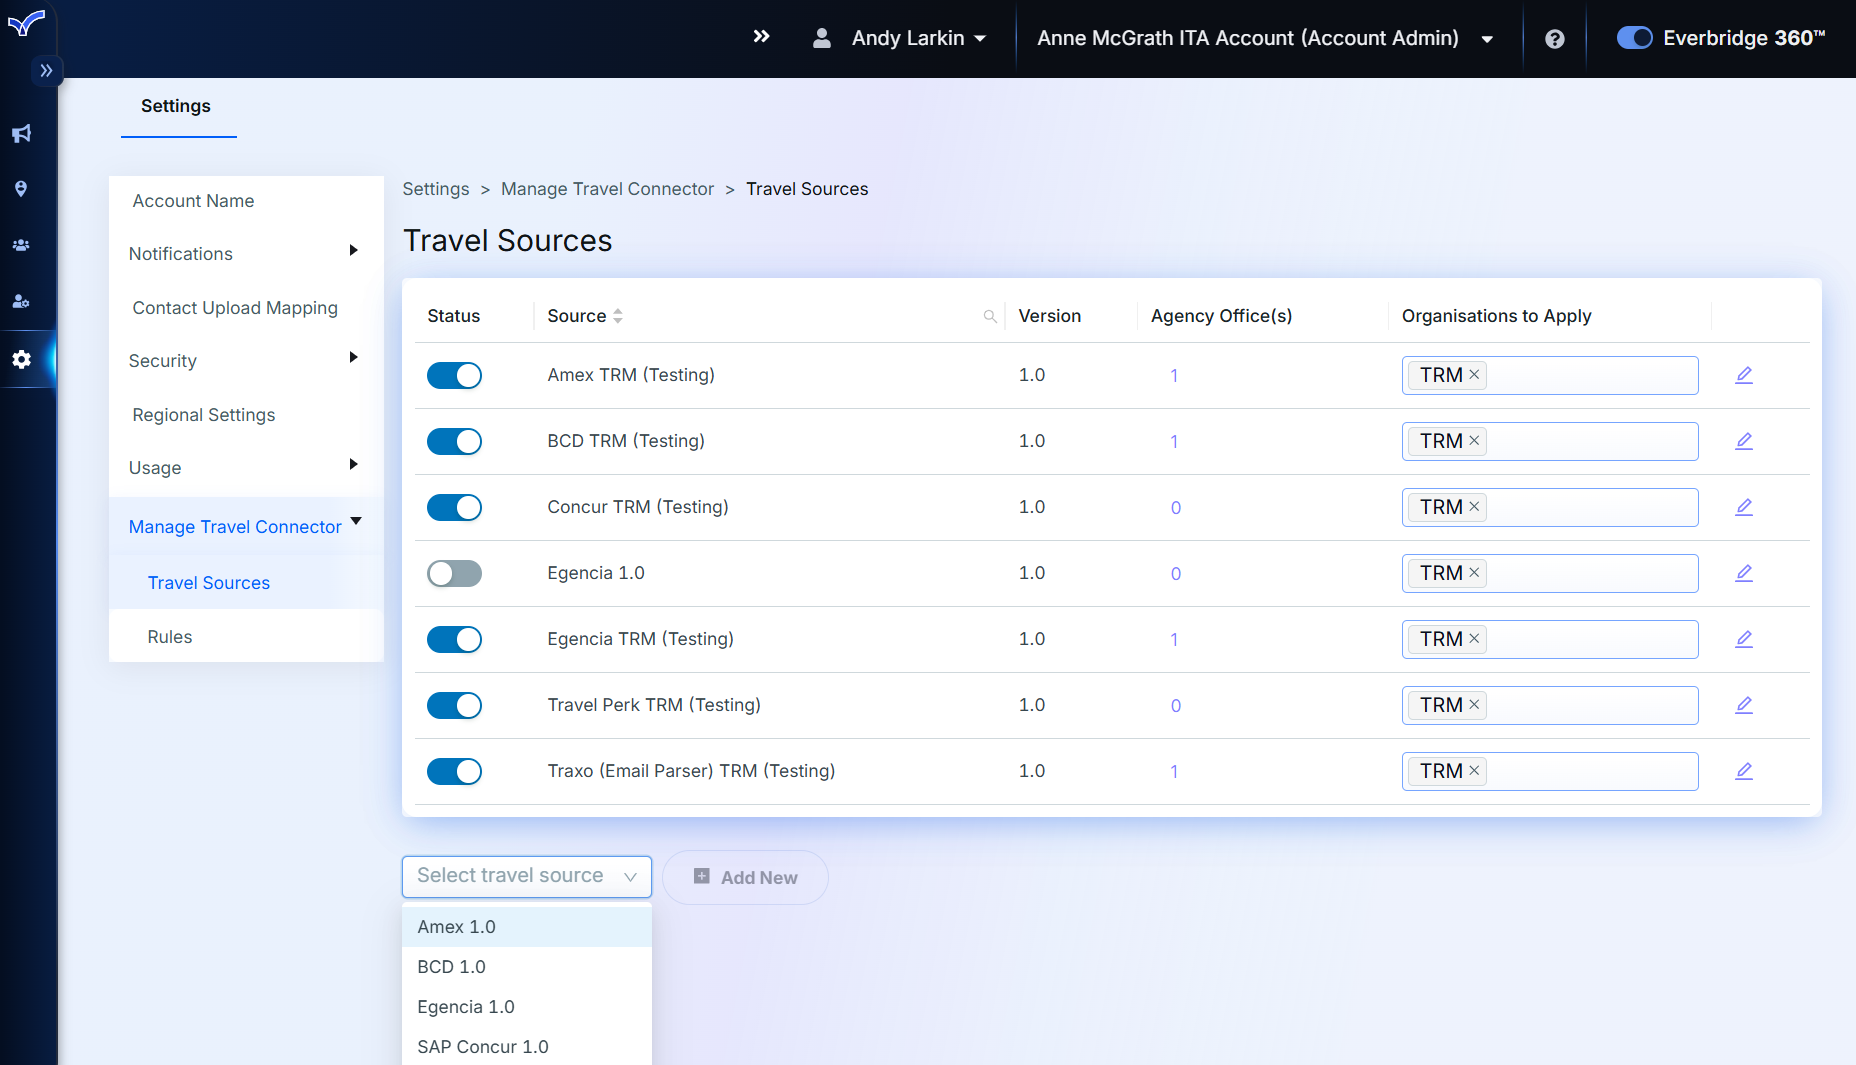
Task: Go to Manage Travel Connector breadcrumb link
Action: [607, 189]
